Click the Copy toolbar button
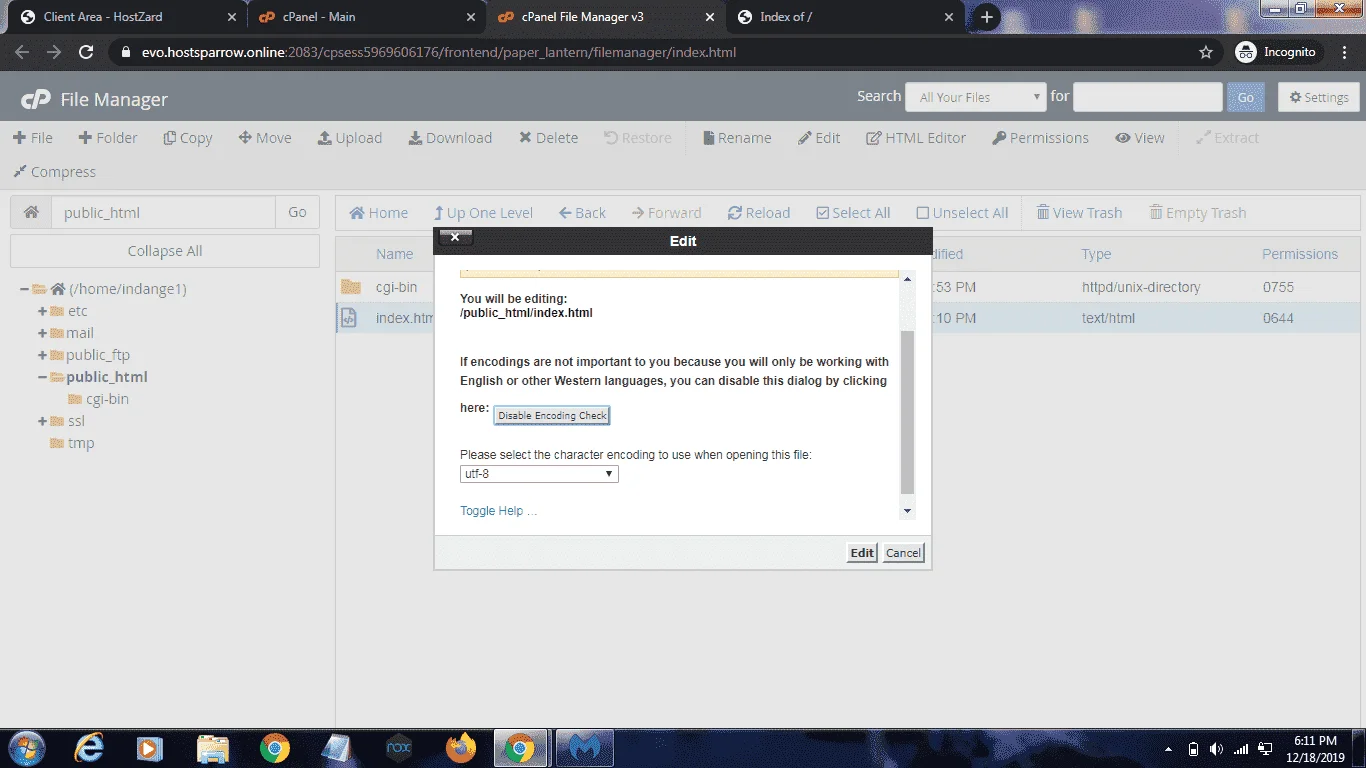The width and height of the screenshot is (1366, 768). coord(188,138)
